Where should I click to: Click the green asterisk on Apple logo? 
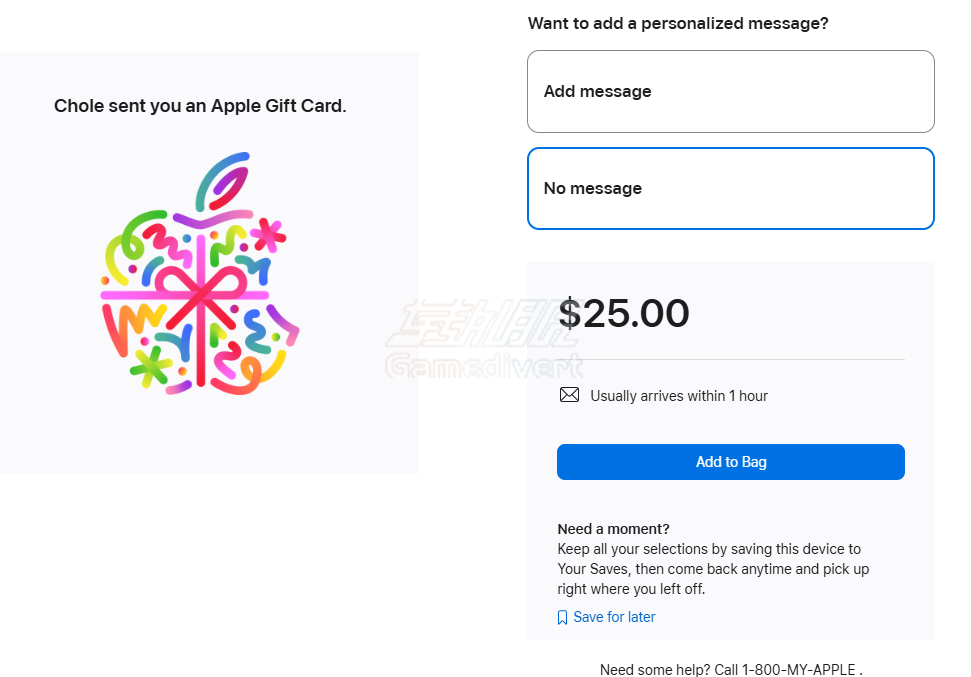tap(150, 367)
